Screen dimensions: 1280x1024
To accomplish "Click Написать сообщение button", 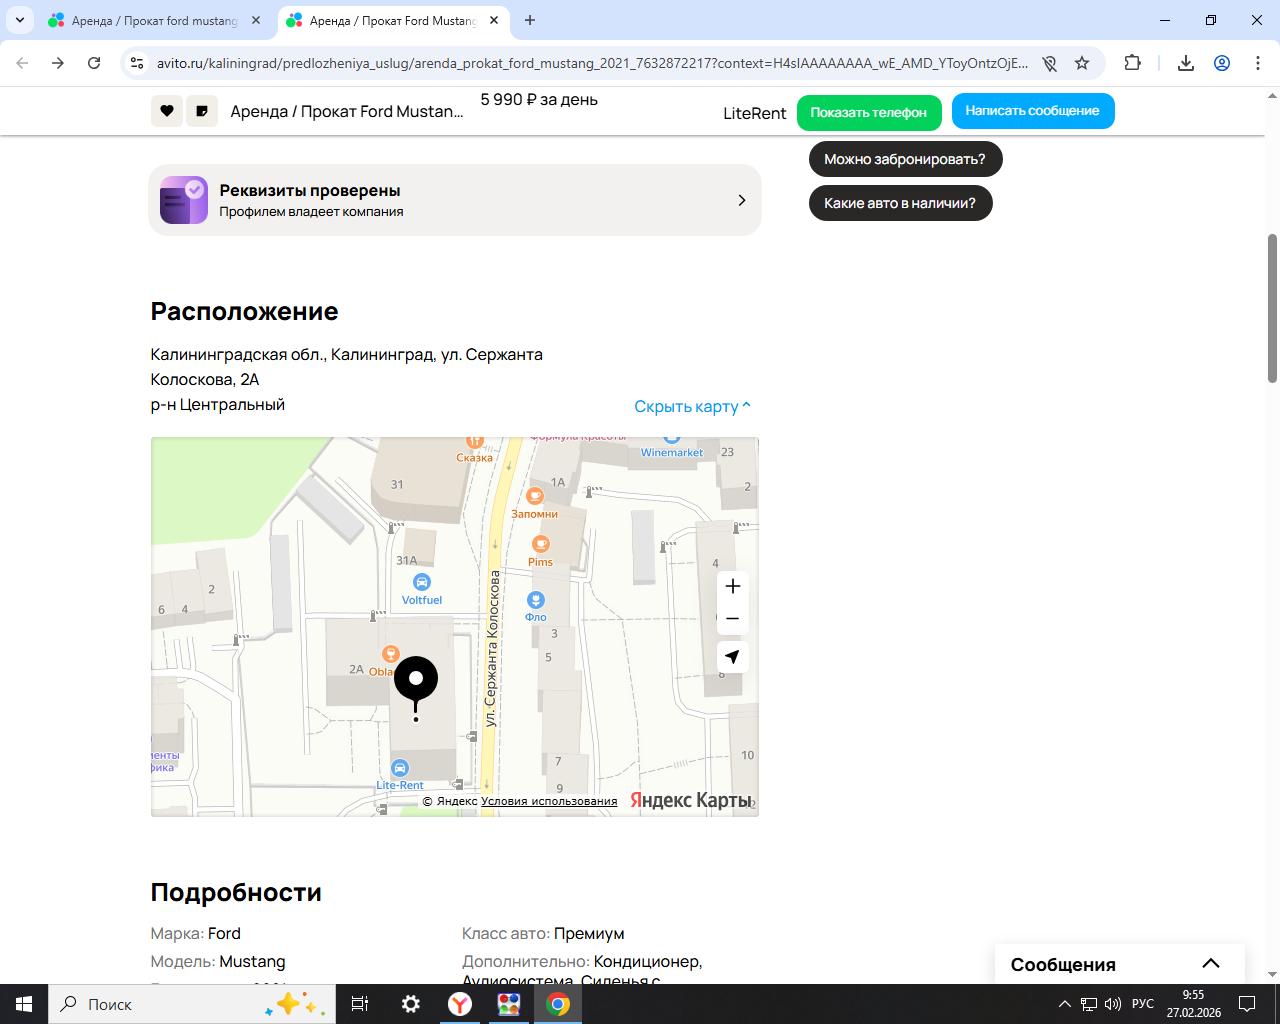I will [x=1033, y=111].
